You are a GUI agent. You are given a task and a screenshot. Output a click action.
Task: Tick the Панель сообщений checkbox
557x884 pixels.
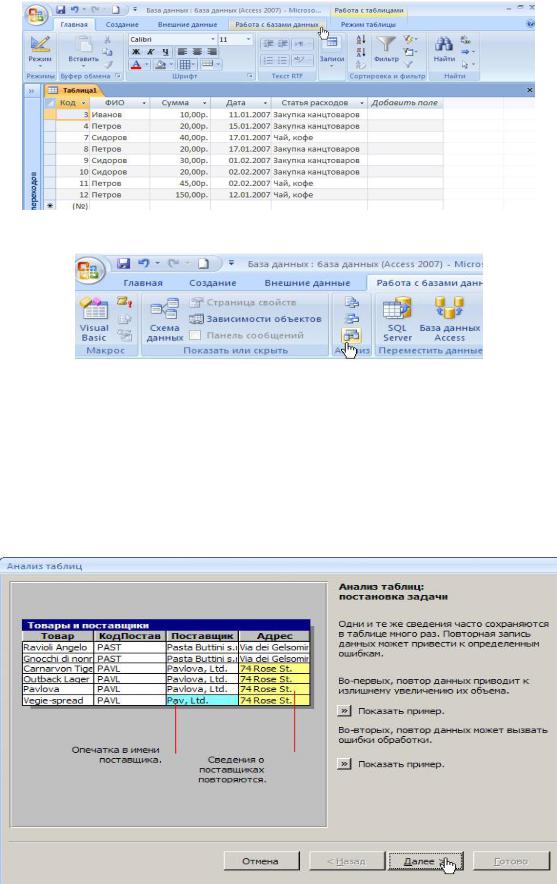click(x=195, y=335)
